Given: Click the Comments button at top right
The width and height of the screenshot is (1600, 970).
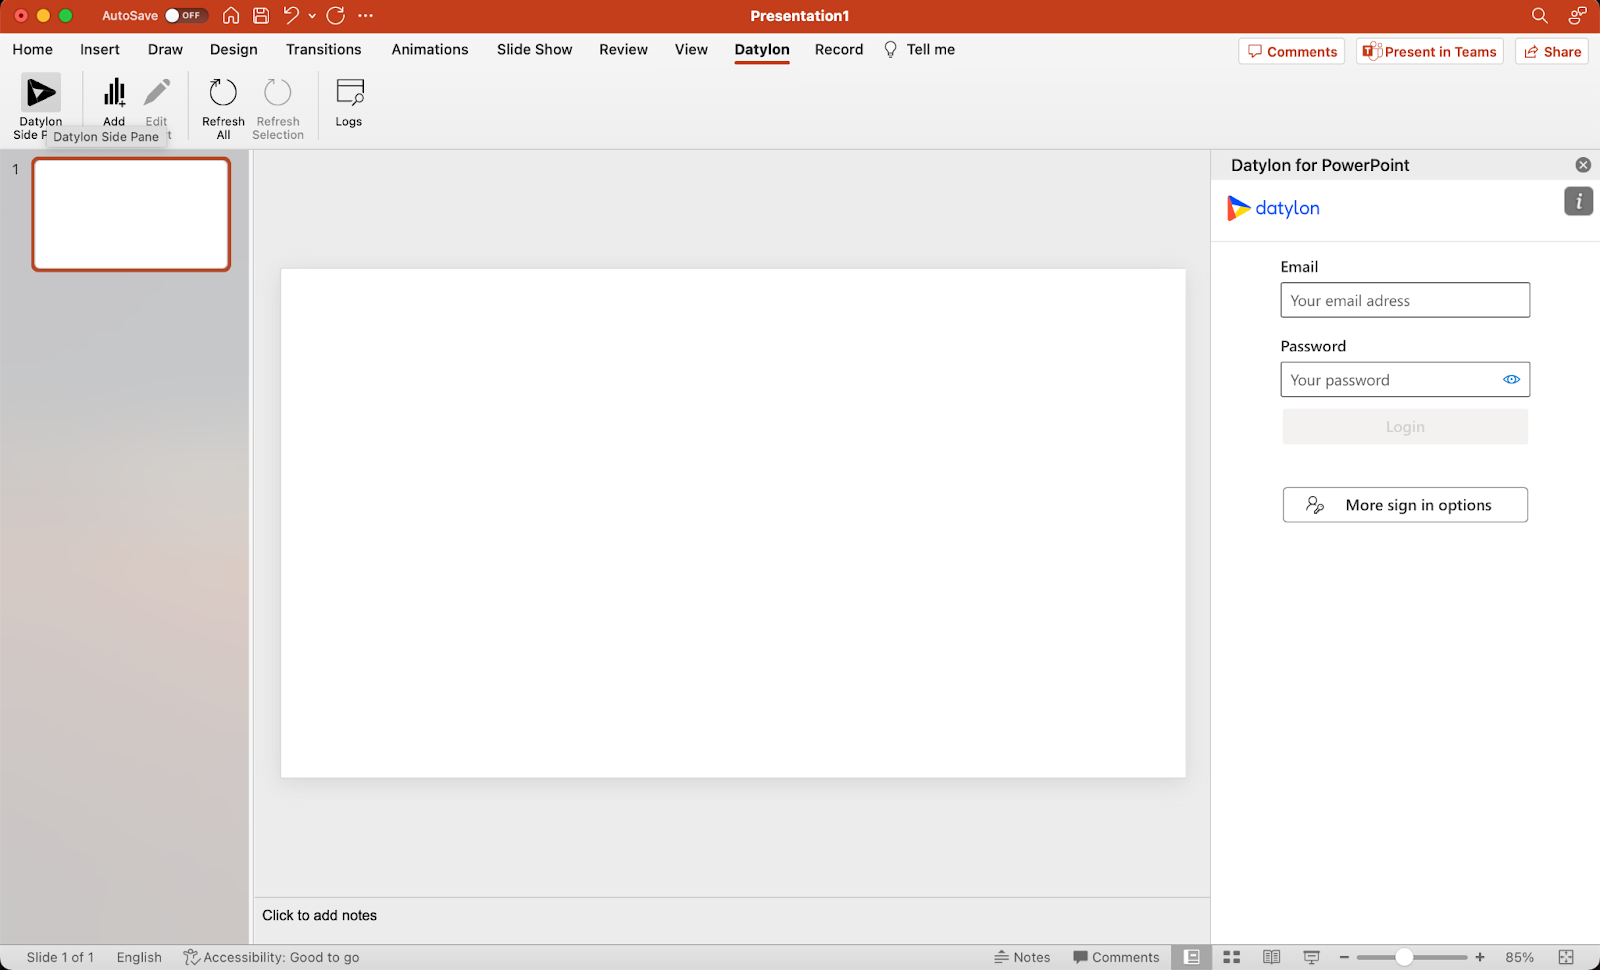Looking at the screenshot, I should [x=1292, y=51].
